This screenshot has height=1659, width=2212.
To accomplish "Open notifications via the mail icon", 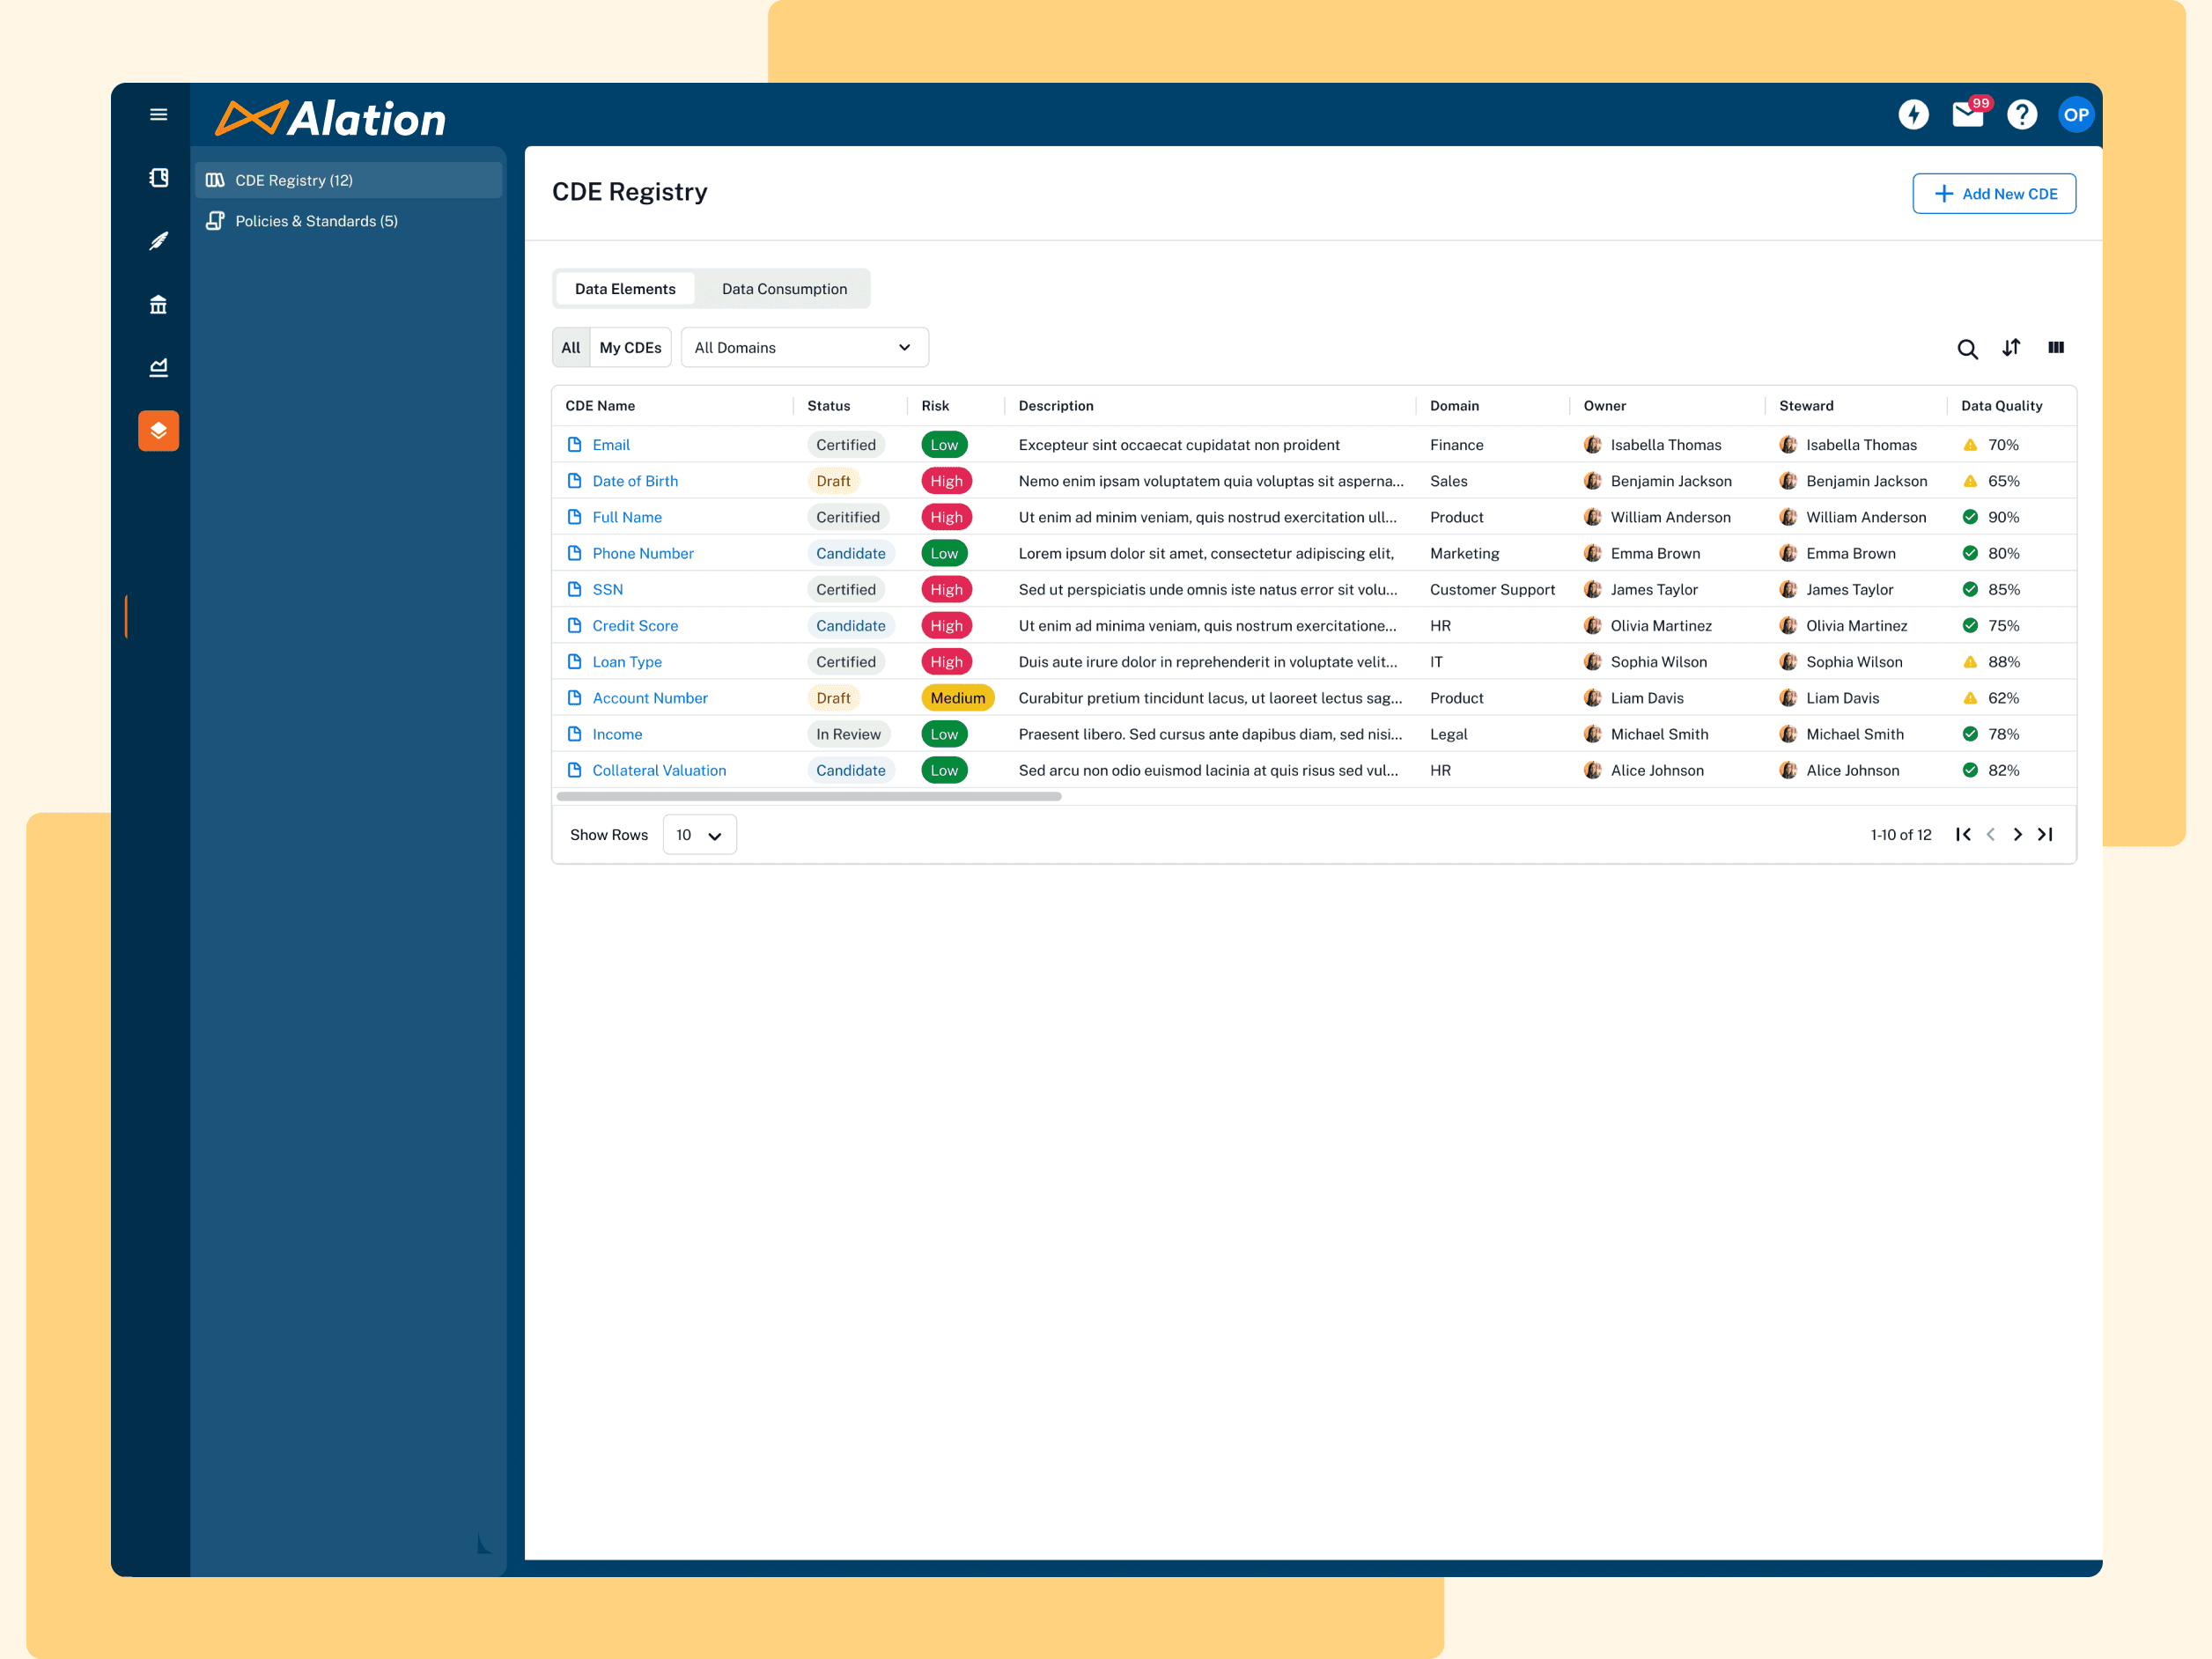I will coord(1967,114).
